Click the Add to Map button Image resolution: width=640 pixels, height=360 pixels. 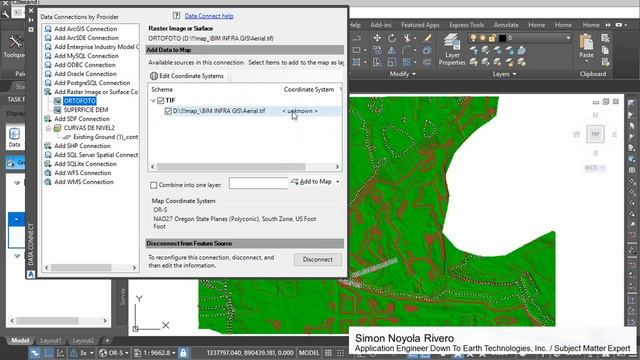click(312, 182)
